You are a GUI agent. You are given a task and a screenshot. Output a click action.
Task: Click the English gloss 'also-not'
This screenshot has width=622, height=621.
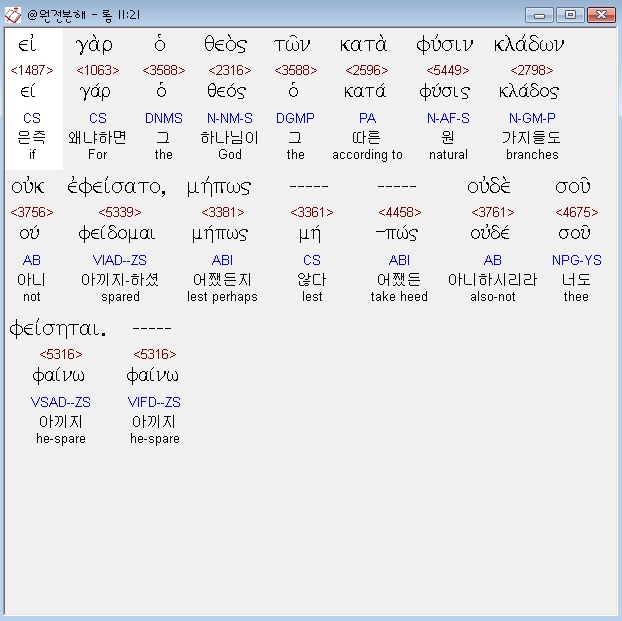click(493, 296)
